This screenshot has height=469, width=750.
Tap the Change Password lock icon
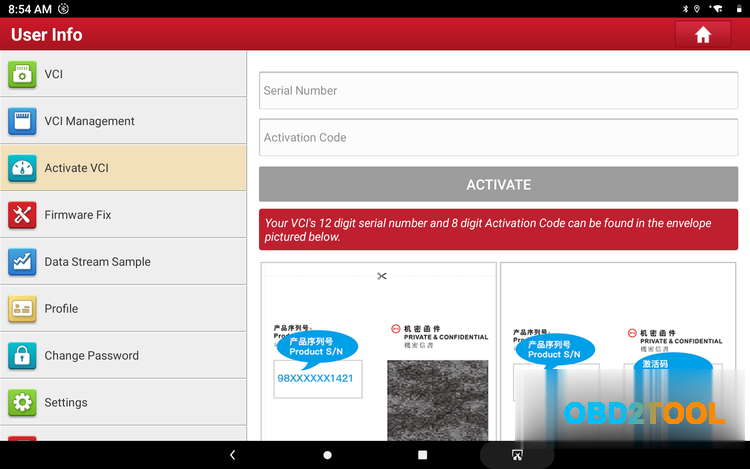click(22, 355)
